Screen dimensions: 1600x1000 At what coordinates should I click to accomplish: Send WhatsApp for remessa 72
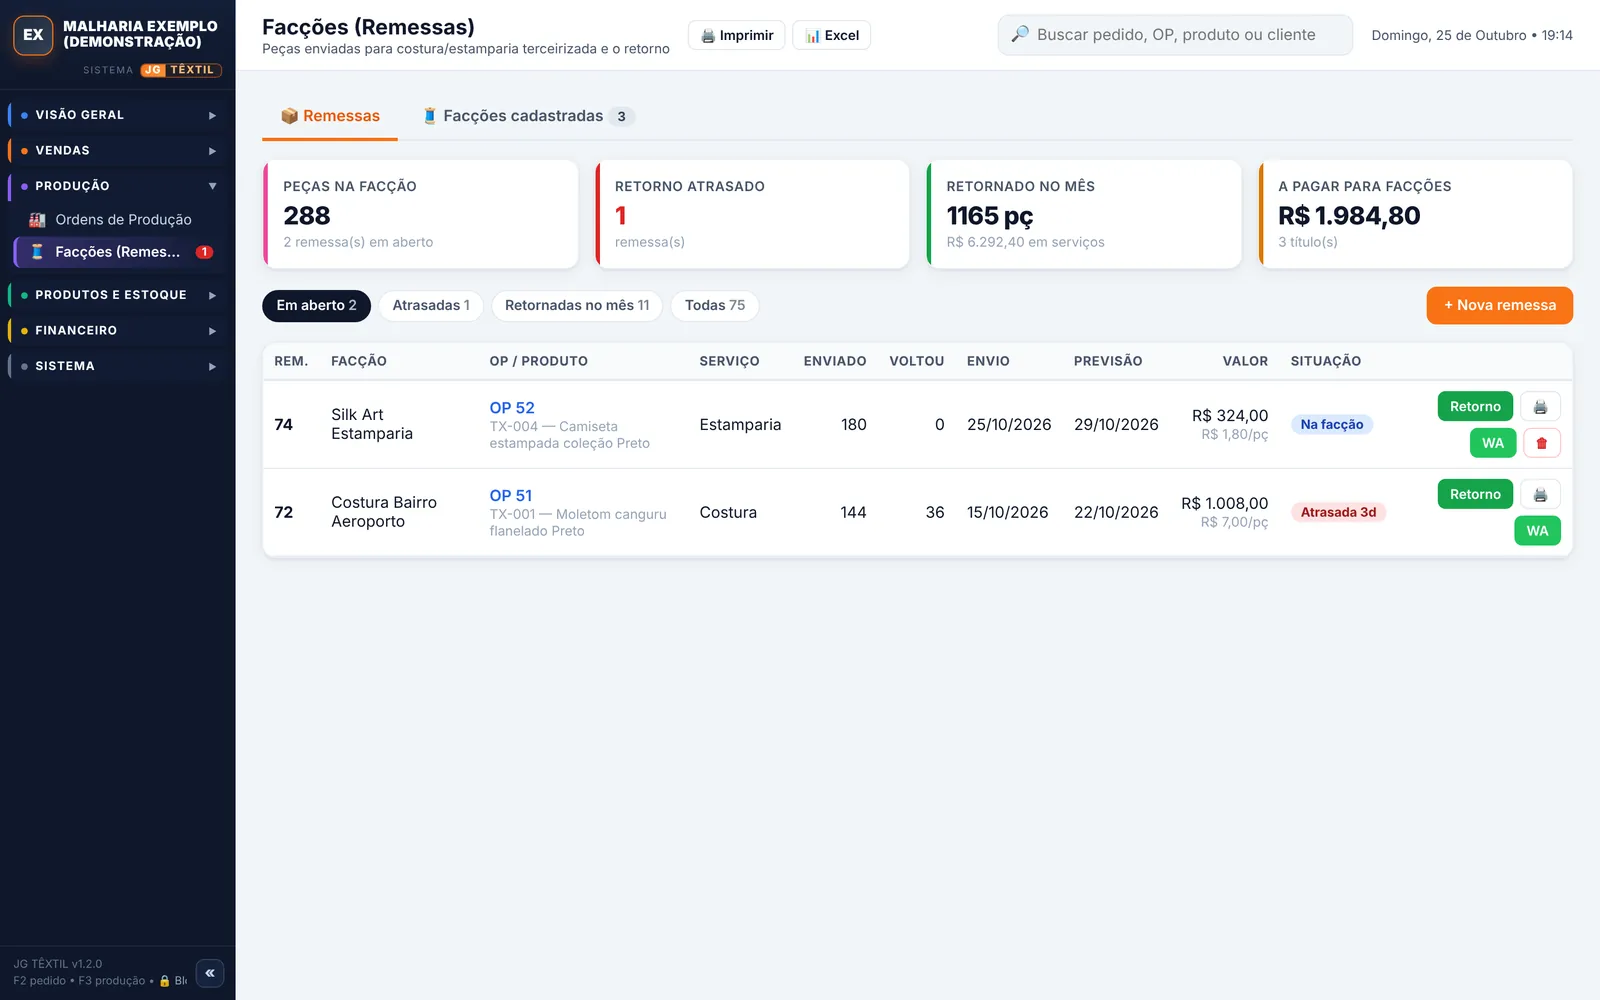pyautogui.click(x=1537, y=531)
